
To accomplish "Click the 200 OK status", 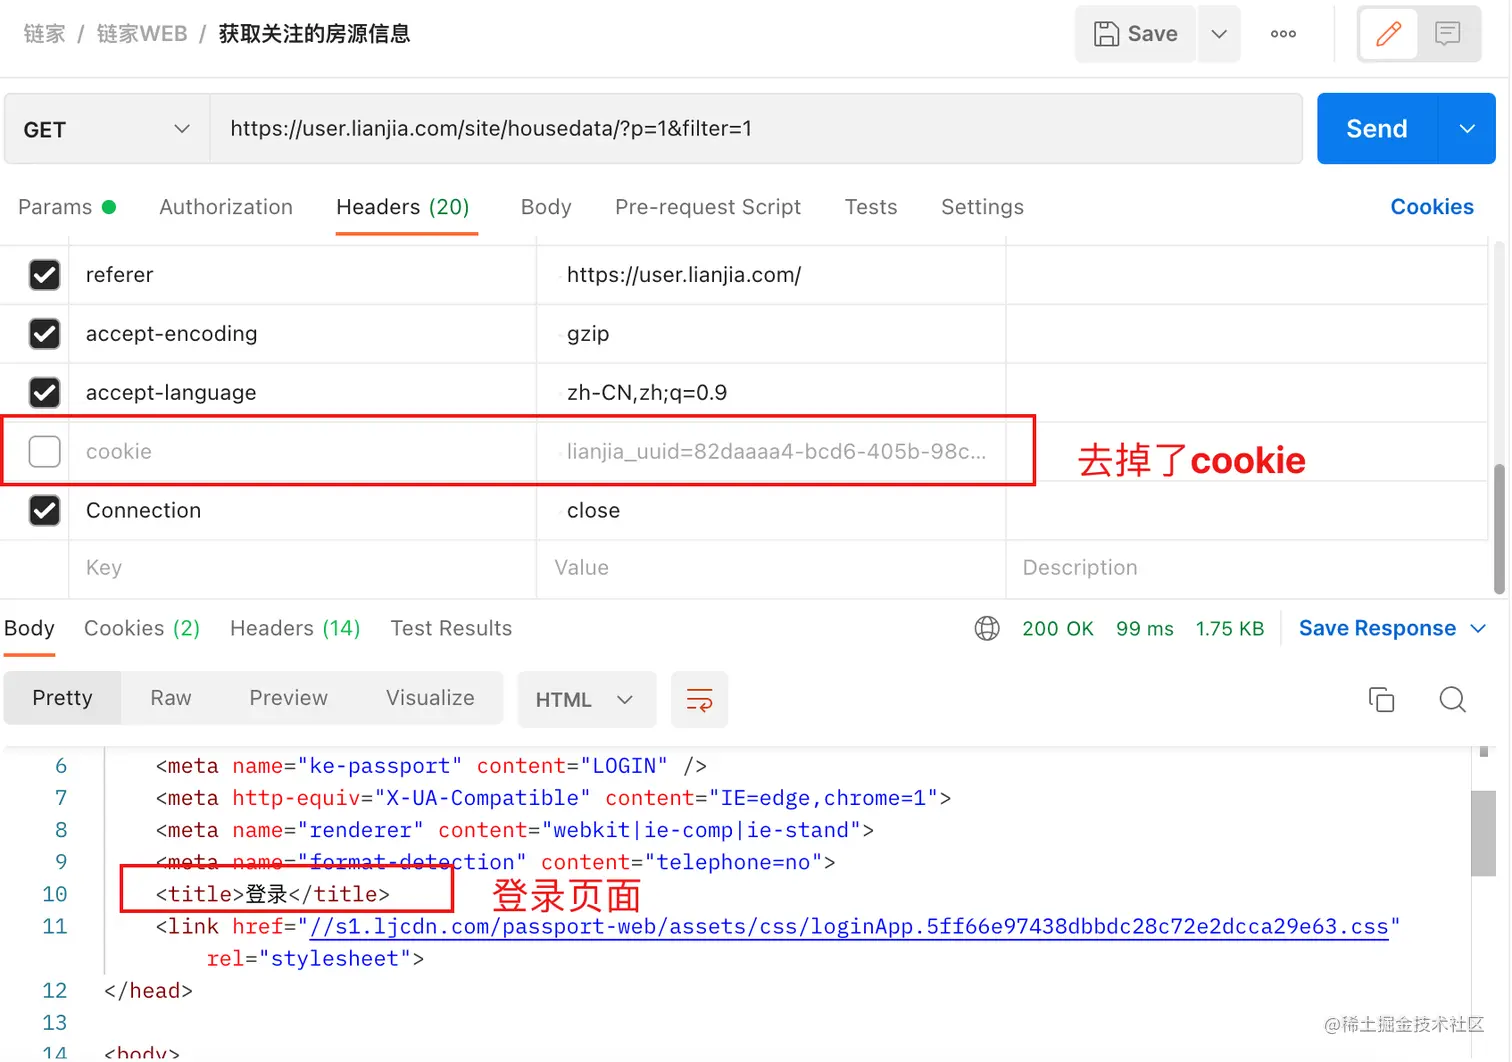I will (x=1058, y=629).
